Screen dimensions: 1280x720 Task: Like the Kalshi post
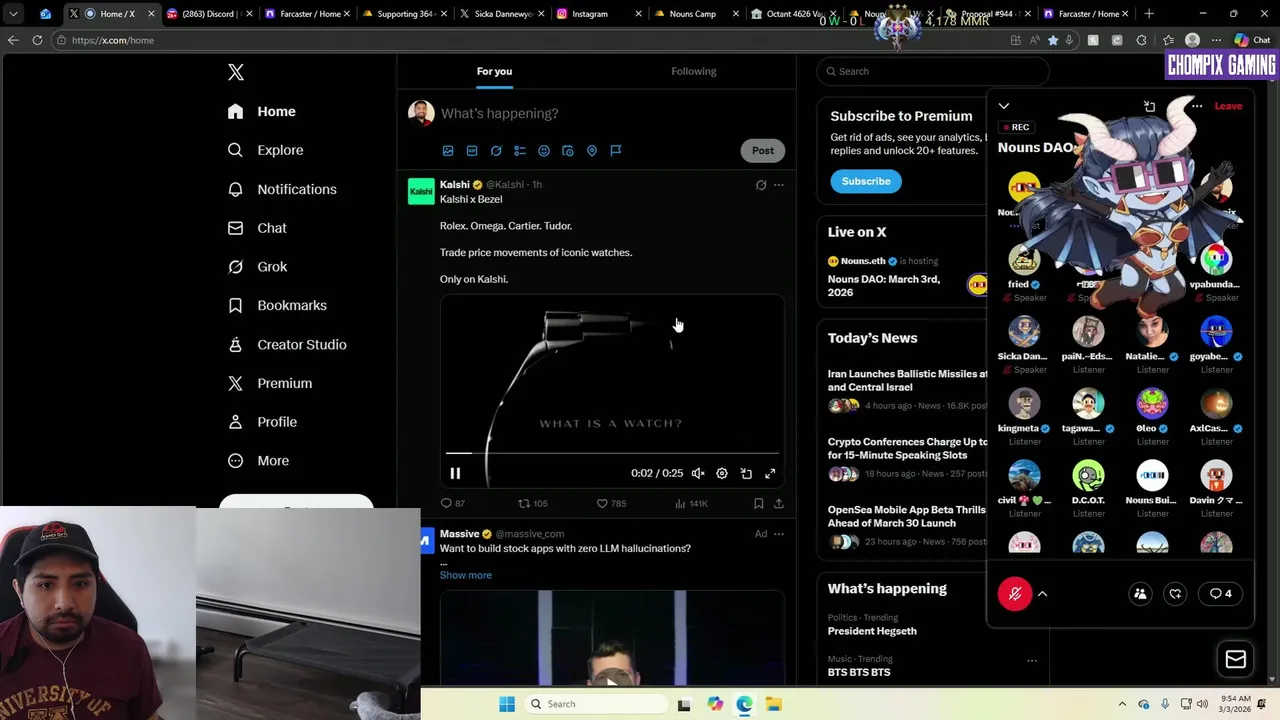(611, 504)
